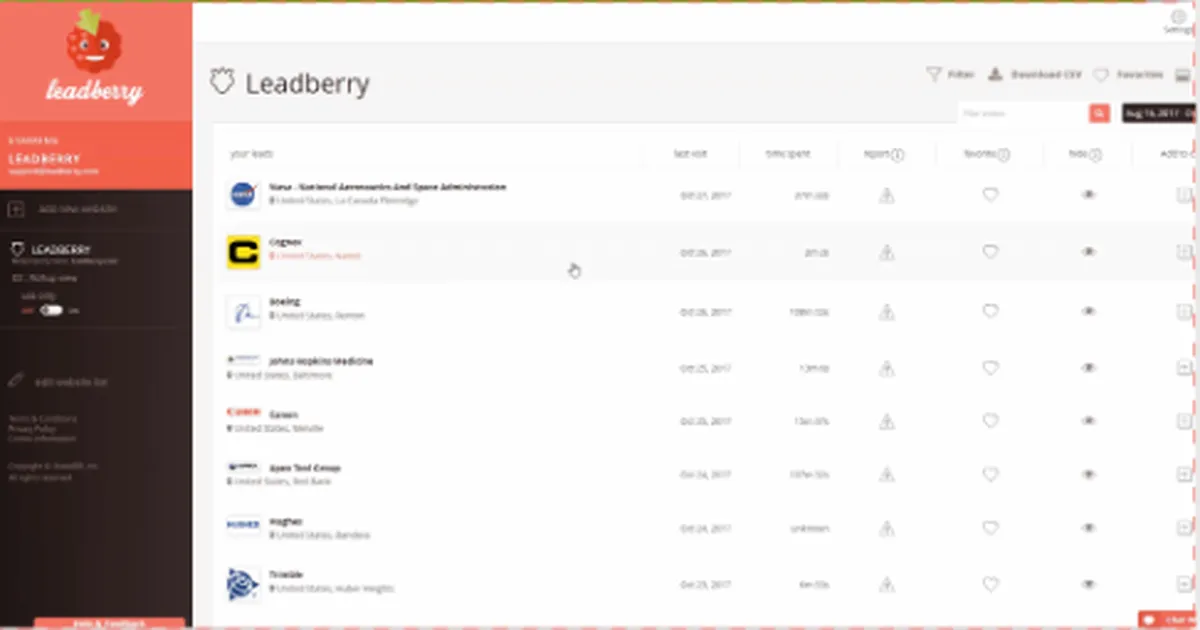This screenshot has height=630, width=1200.
Task: Click the Nasa logo thumbnail
Action: (x=243, y=195)
